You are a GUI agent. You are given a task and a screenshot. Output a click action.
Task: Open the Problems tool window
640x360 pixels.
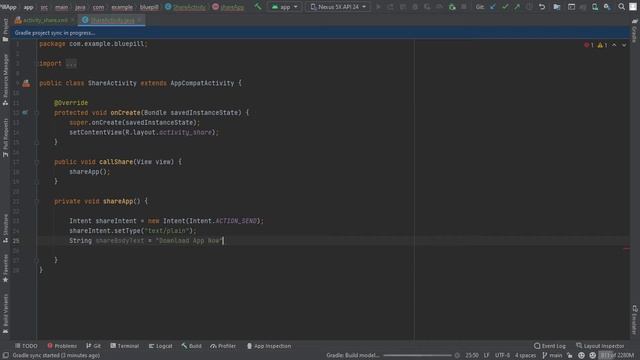tap(62, 346)
